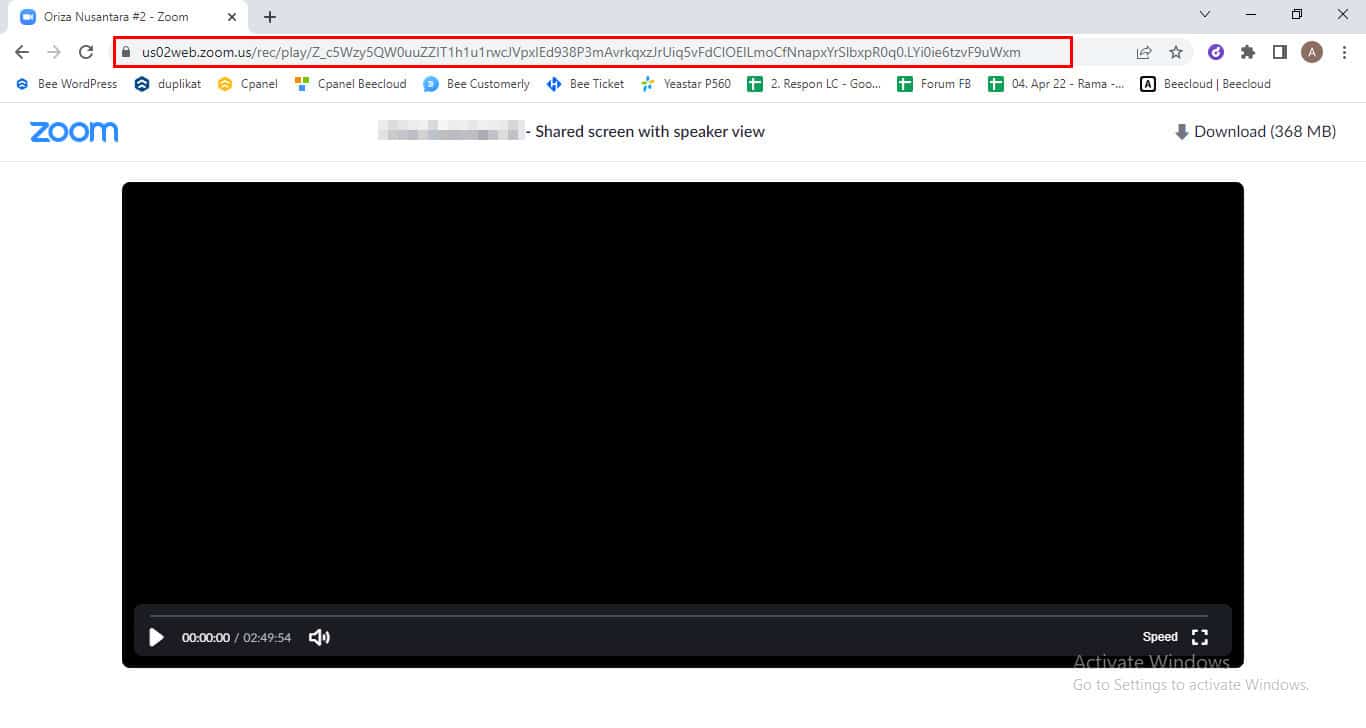Go back to previous page

click(22, 52)
